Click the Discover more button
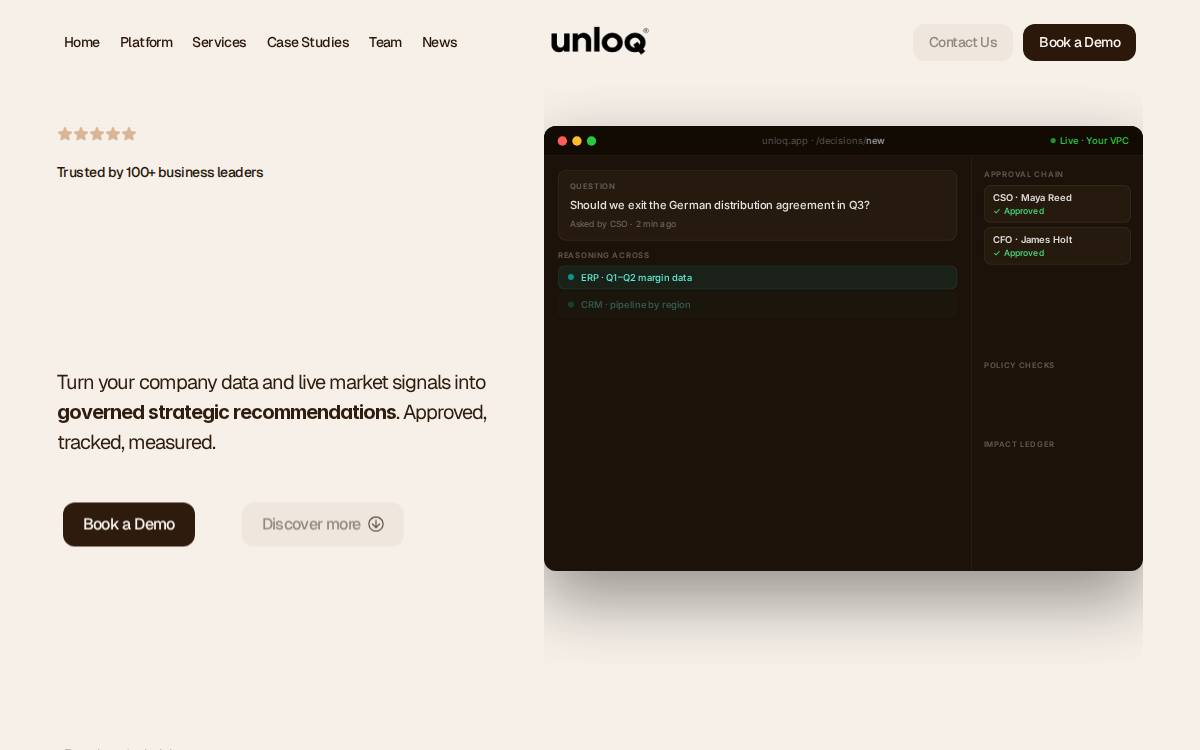1200x750 pixels. coord(323,524)
